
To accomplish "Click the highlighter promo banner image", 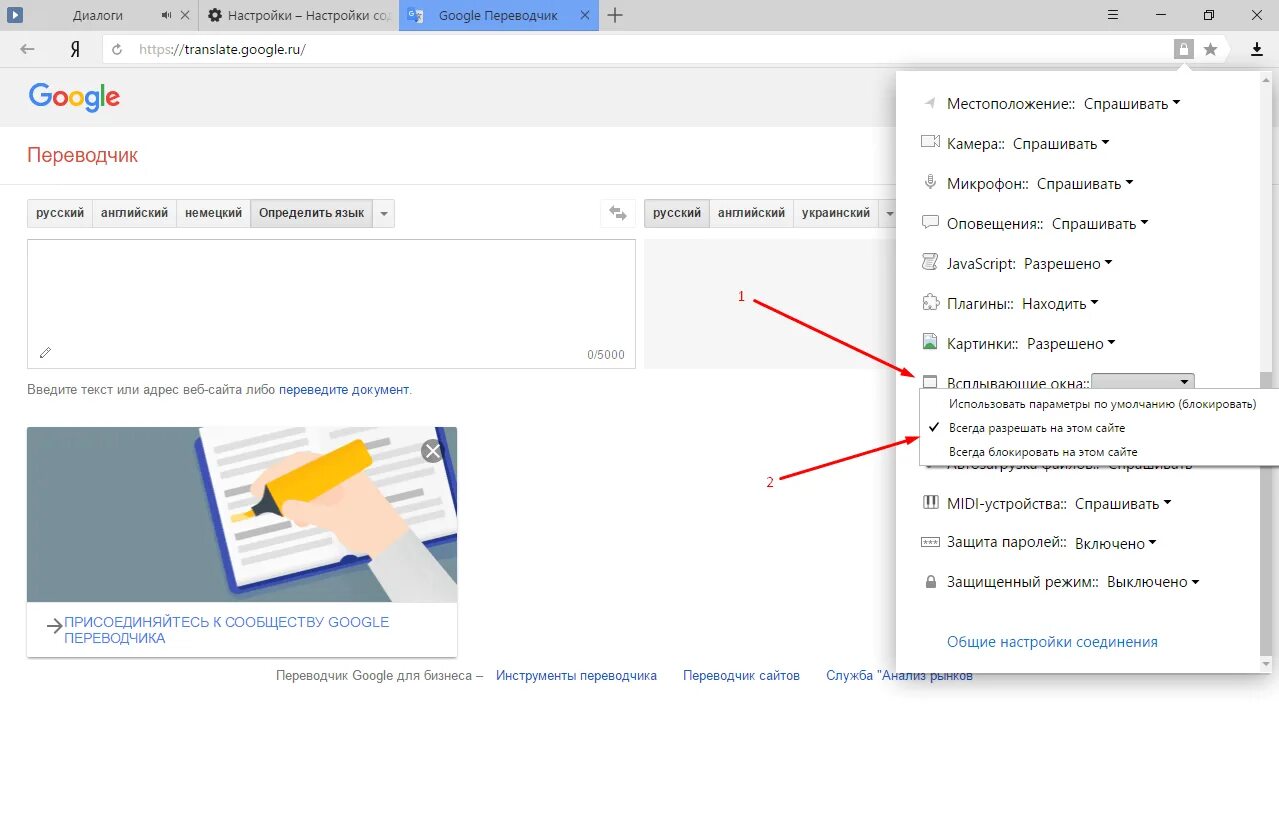I will point(242,514).
